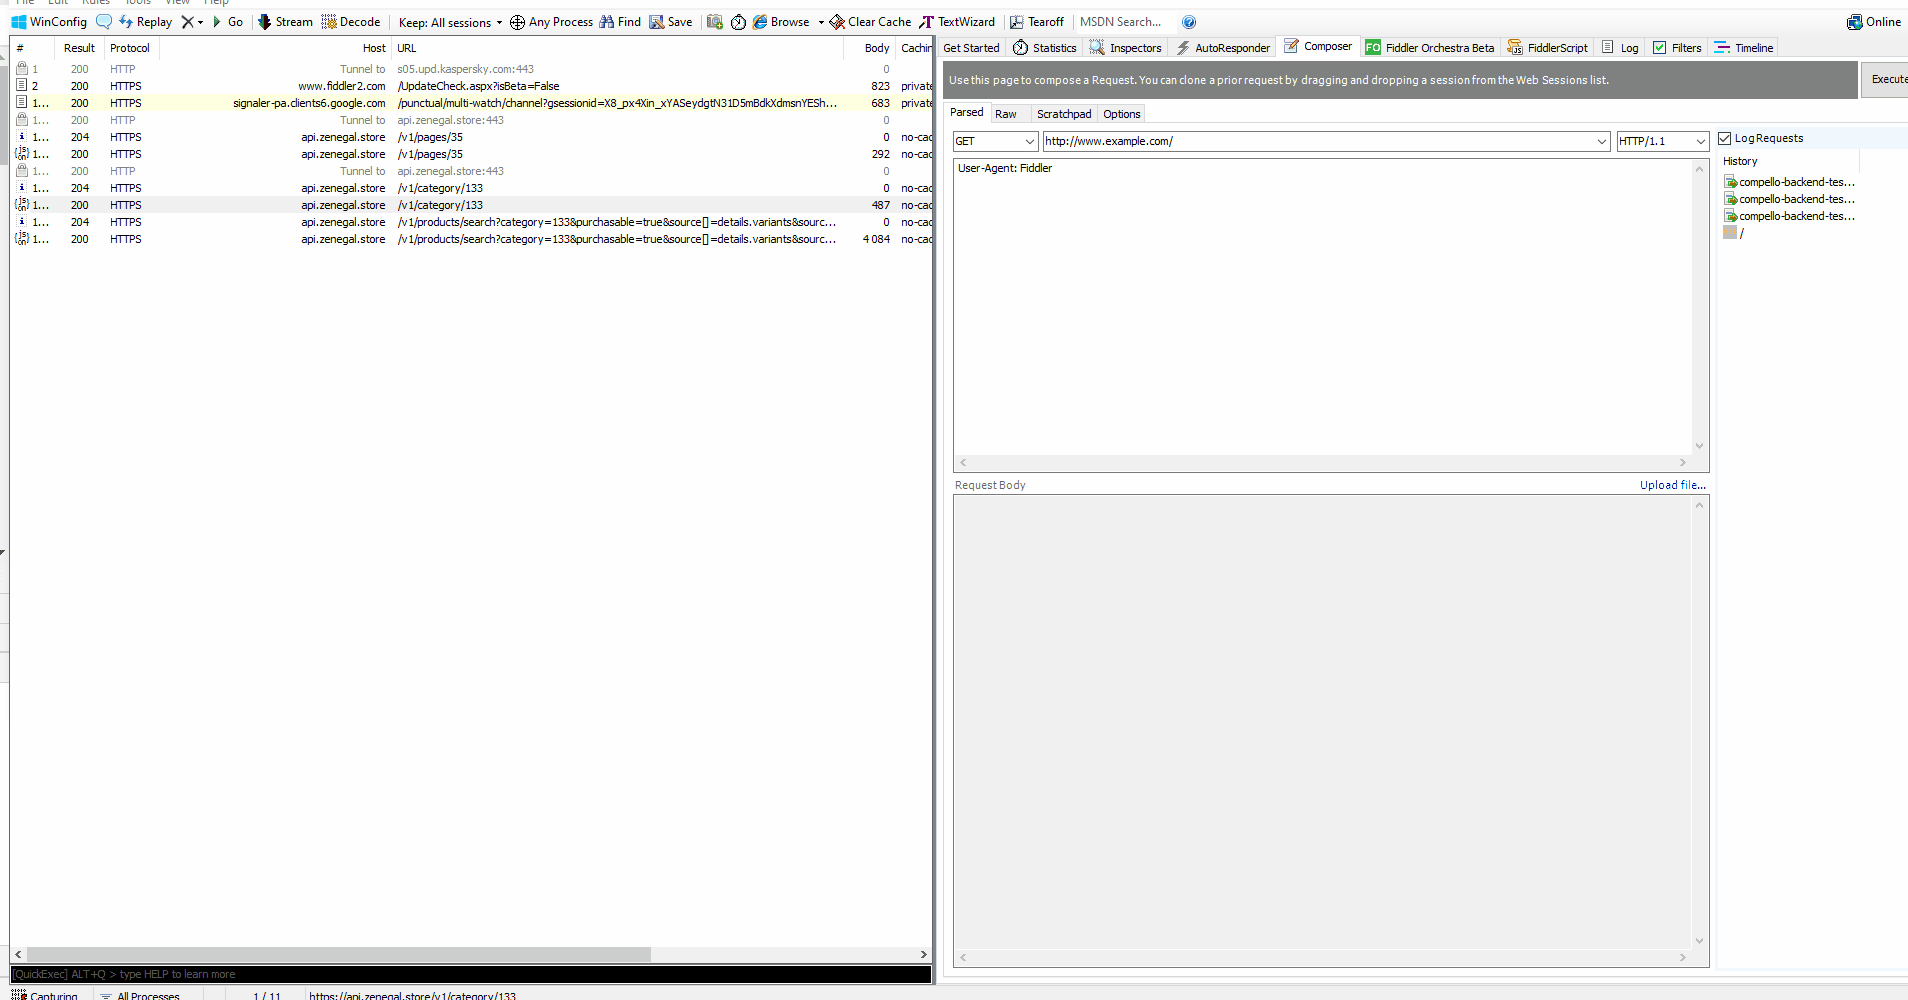Replay the selected session

coord(145,22)
